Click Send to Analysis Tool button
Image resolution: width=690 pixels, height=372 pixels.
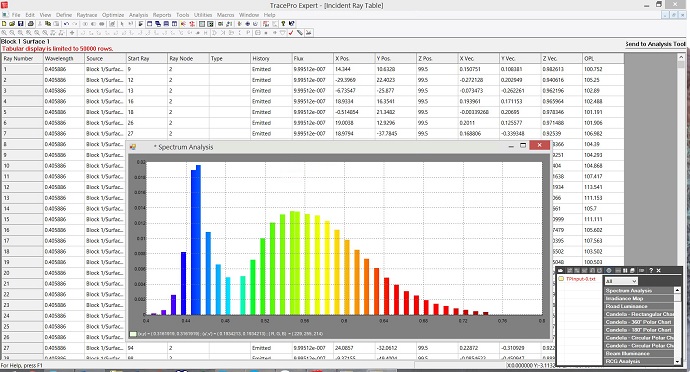pos(655,44)
